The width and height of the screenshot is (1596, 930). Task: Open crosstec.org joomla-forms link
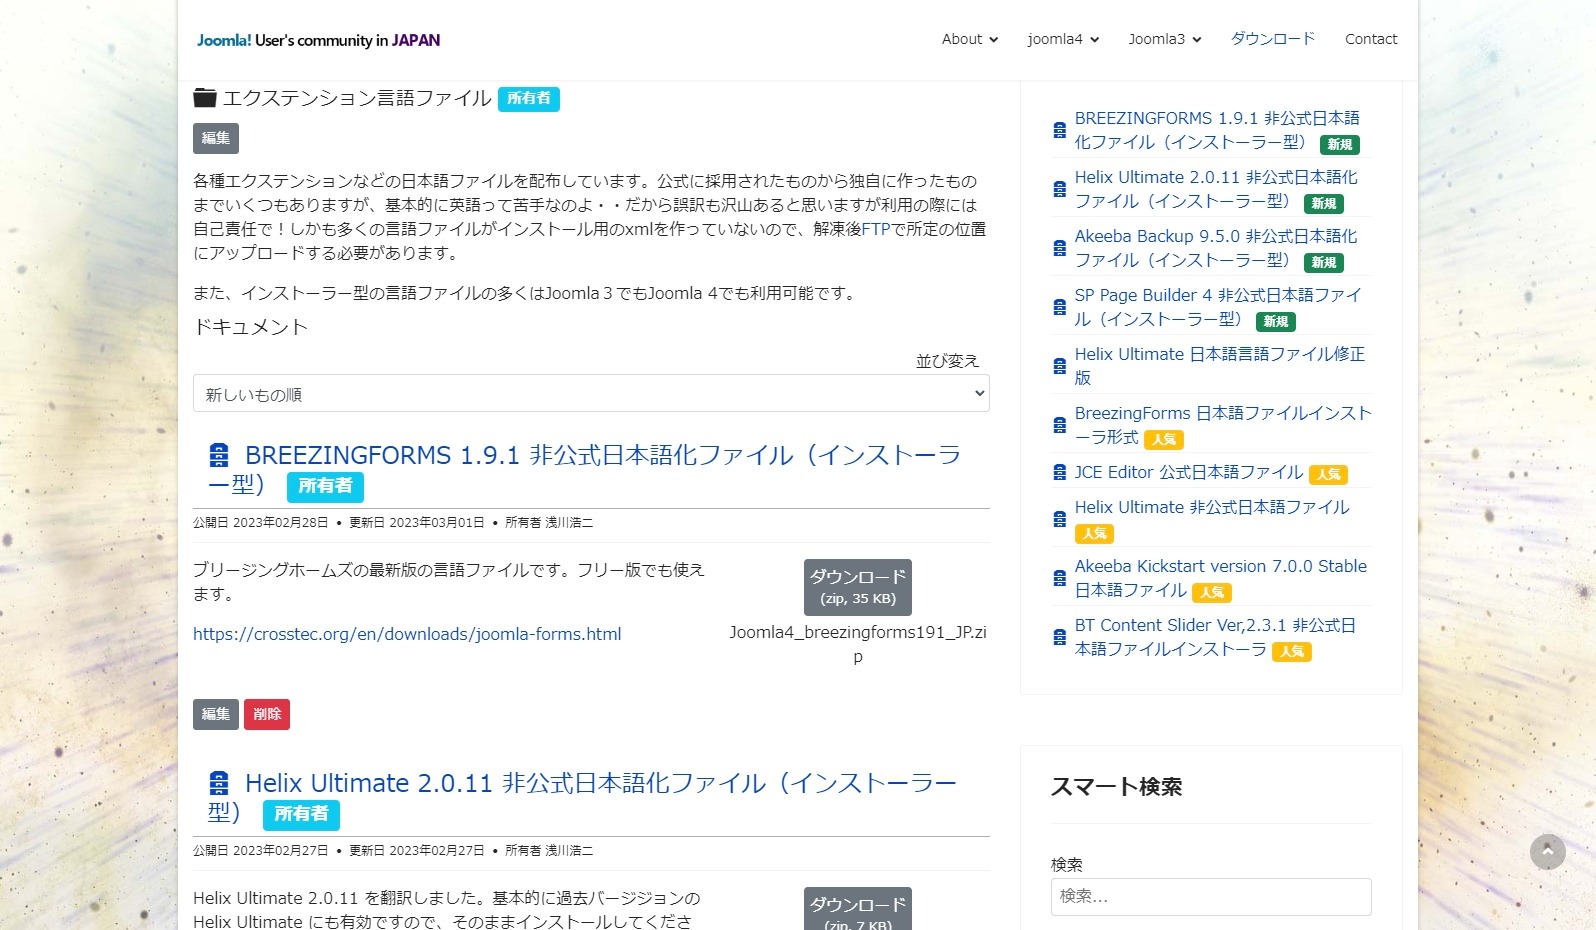(x=407, y=634)
